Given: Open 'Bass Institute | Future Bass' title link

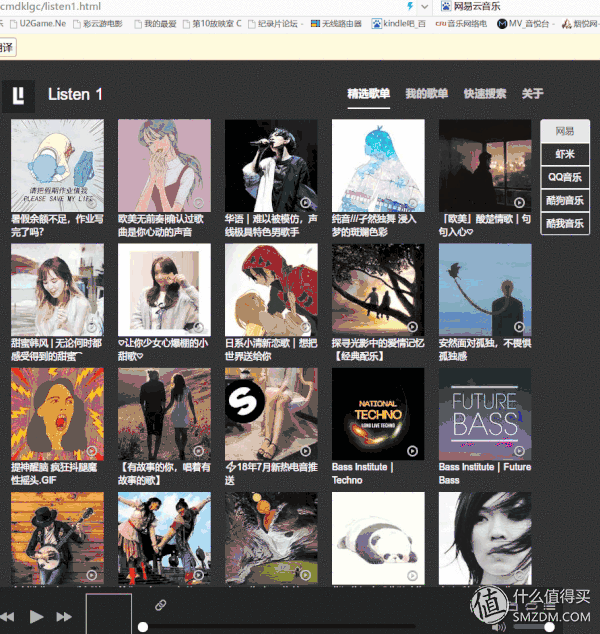Looking at the screenshot, I should (485, 473).
